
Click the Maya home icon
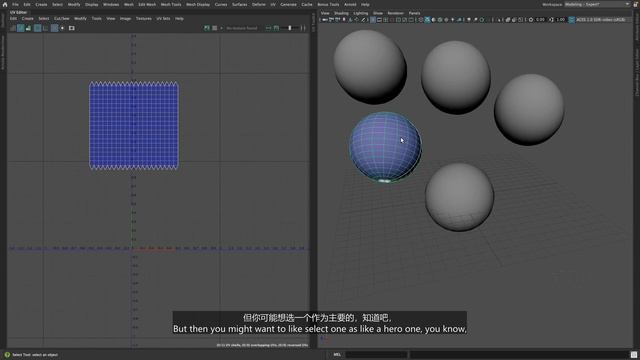[x=5, y=4]
